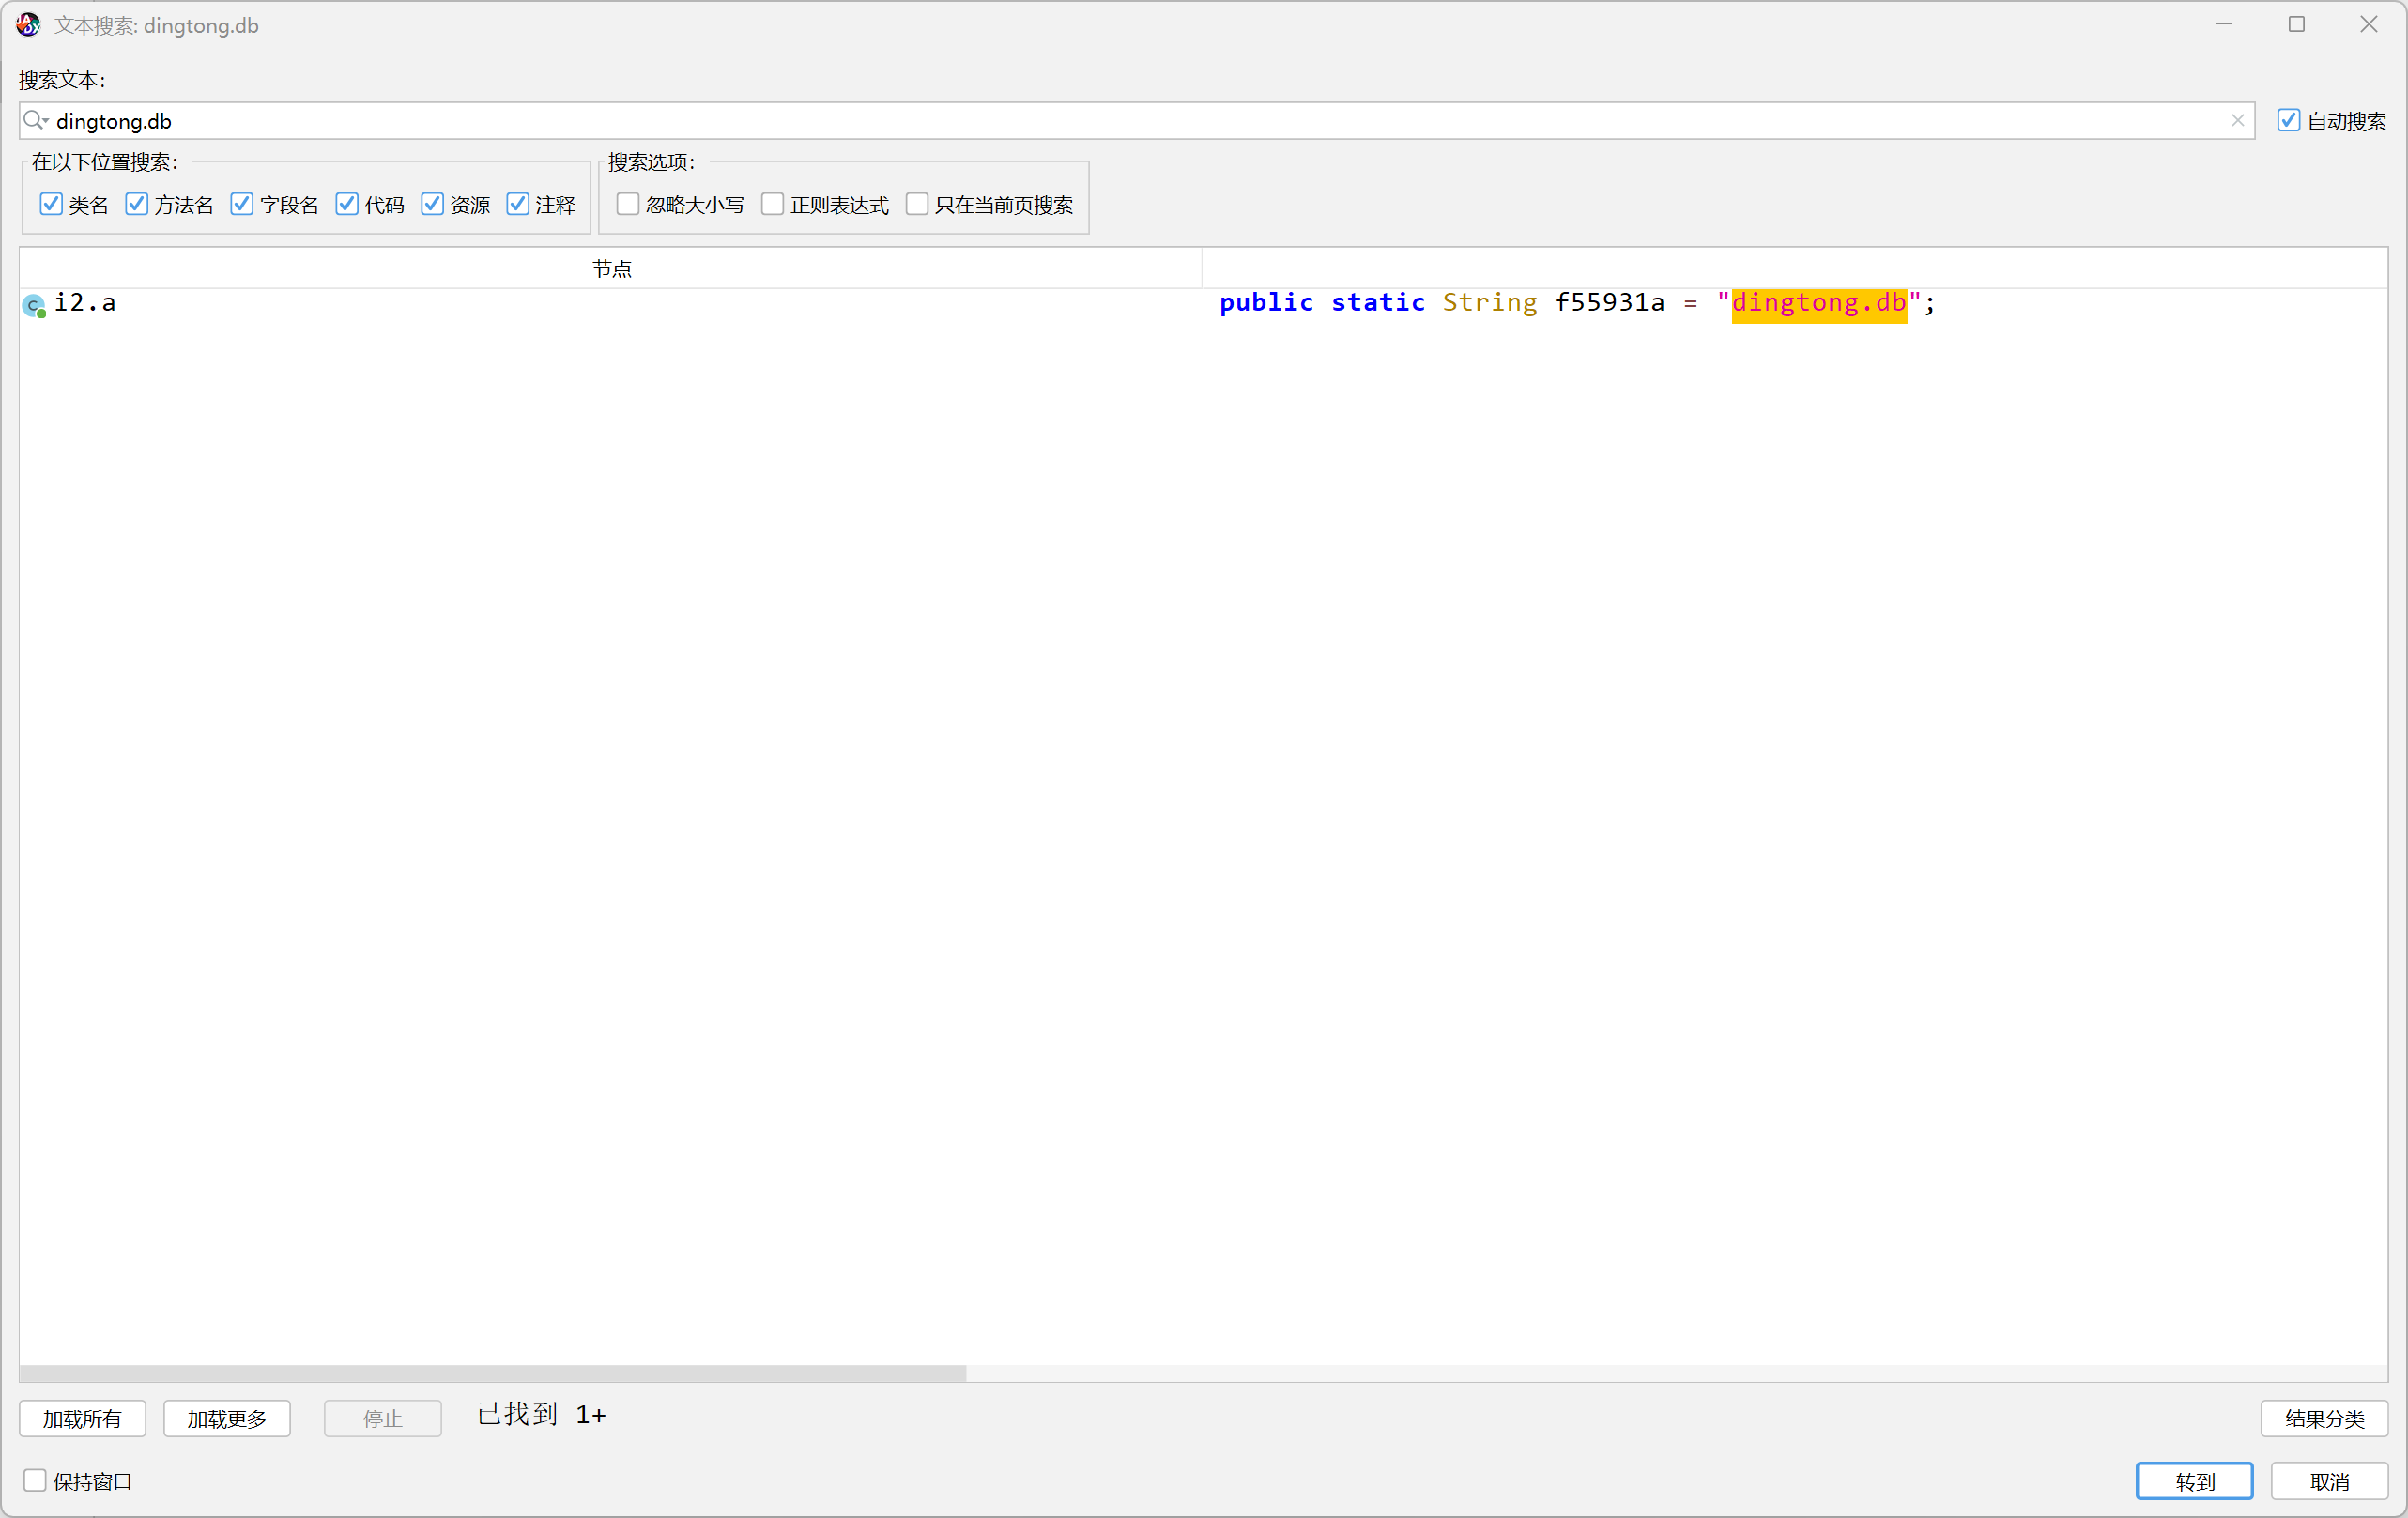
Task: Click the 加载所有 button
Action: [82, 1419]
